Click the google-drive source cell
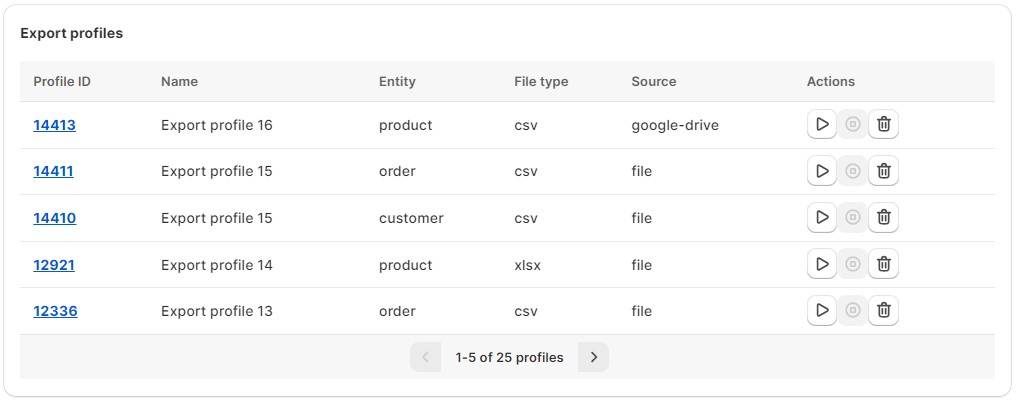The width and height of the screenshot is (1017, 403). (x=675, y=125)
